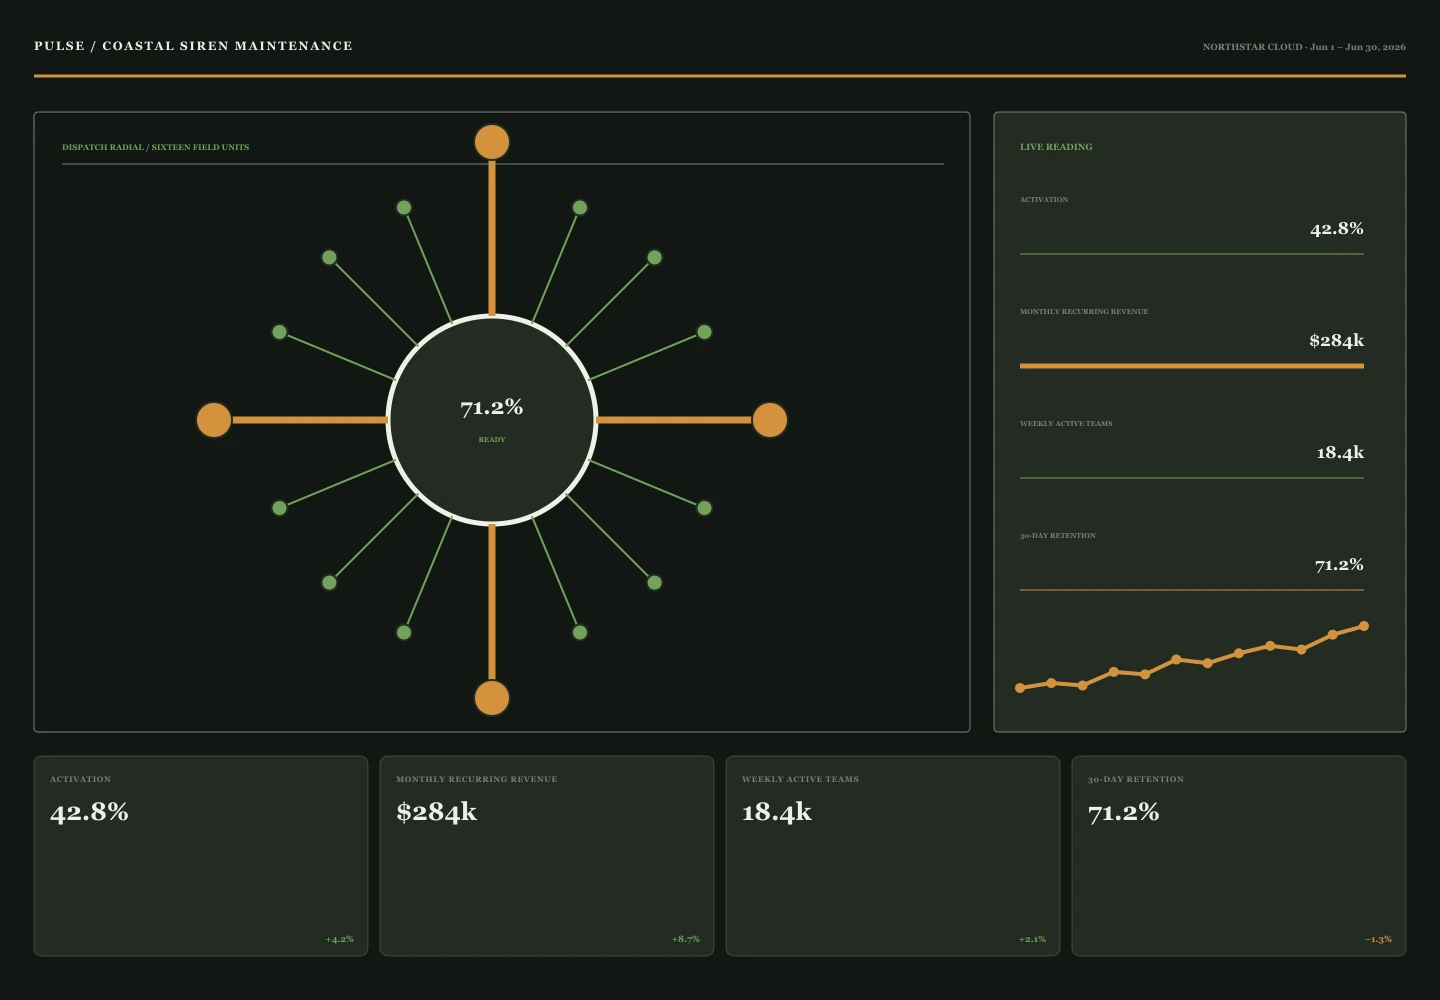
Task: Select the left orange field unit node
Action: click(x=214, y=420)
